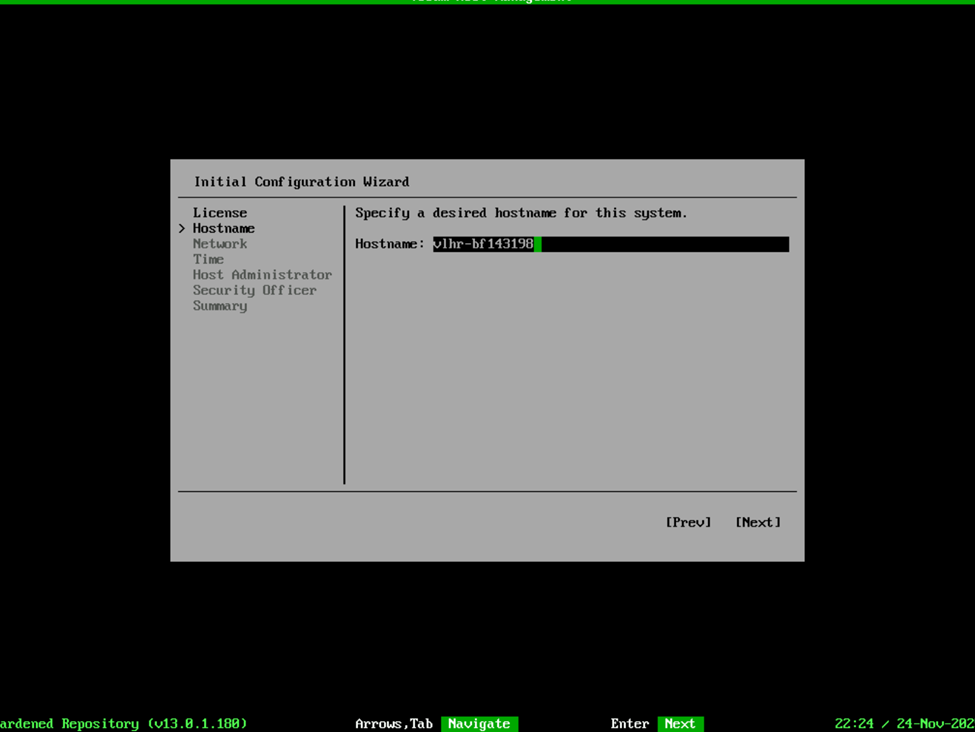Open the Summary step in the sidebar
Image resolution: width=975 pixels, height=732 pixels.
pos(220,306)
